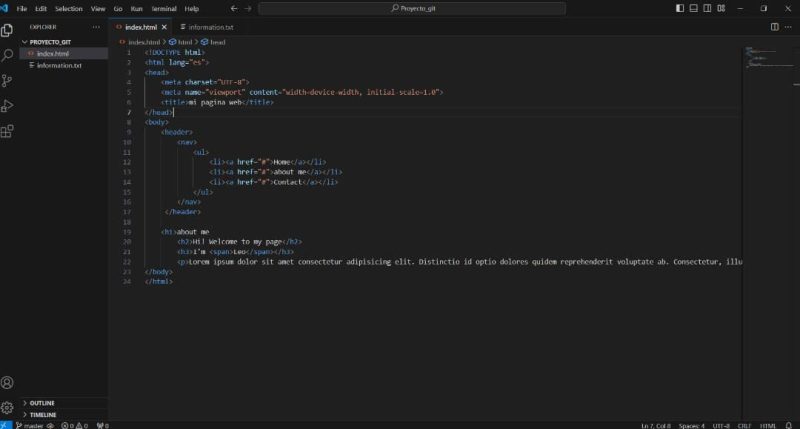This screenshot has width=800, height=429.
Task: Collapse the PROYECTO_GIT folder tree
Action: [51, 42]
